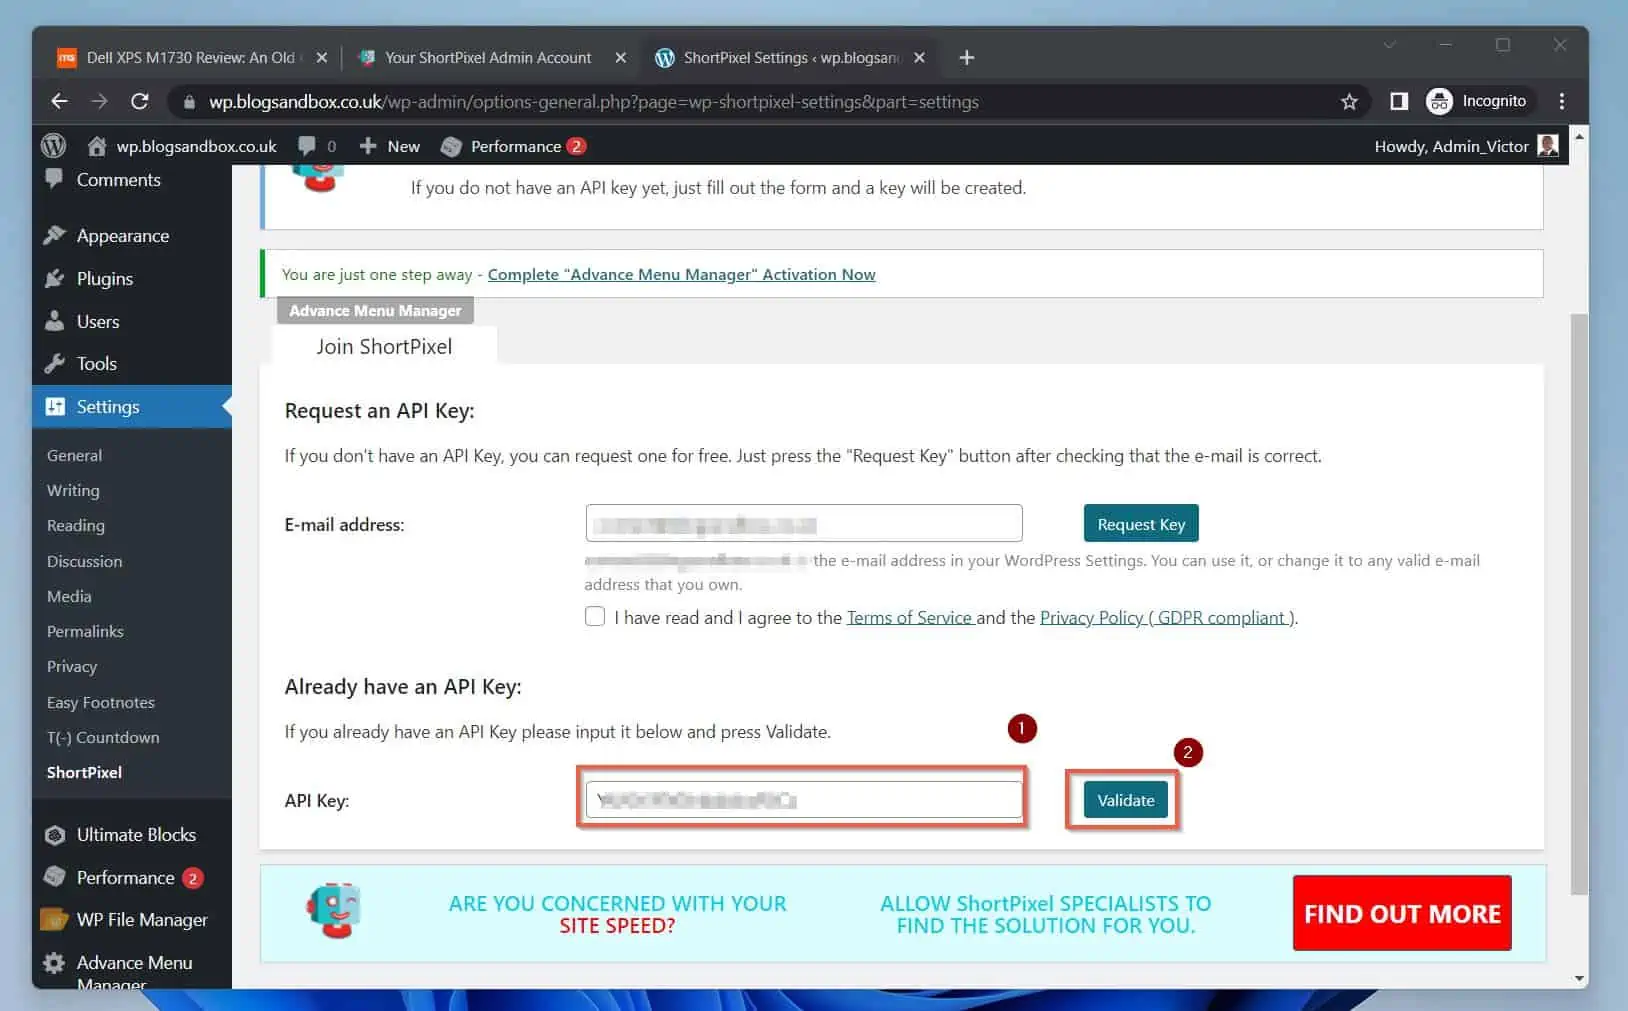Open a new browser tab

point(966,58)
